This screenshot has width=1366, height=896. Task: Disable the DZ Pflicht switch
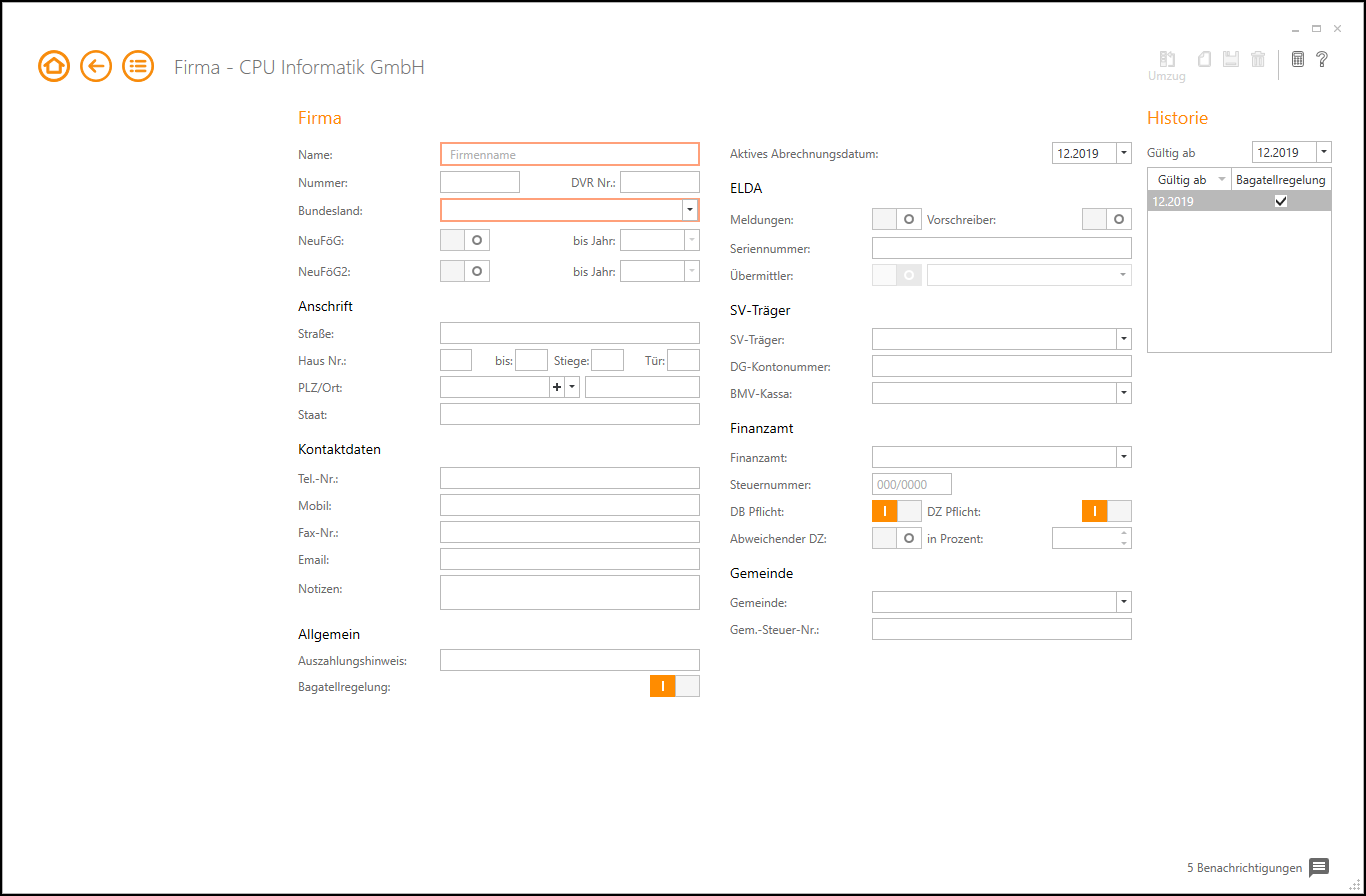(1107, 511)
